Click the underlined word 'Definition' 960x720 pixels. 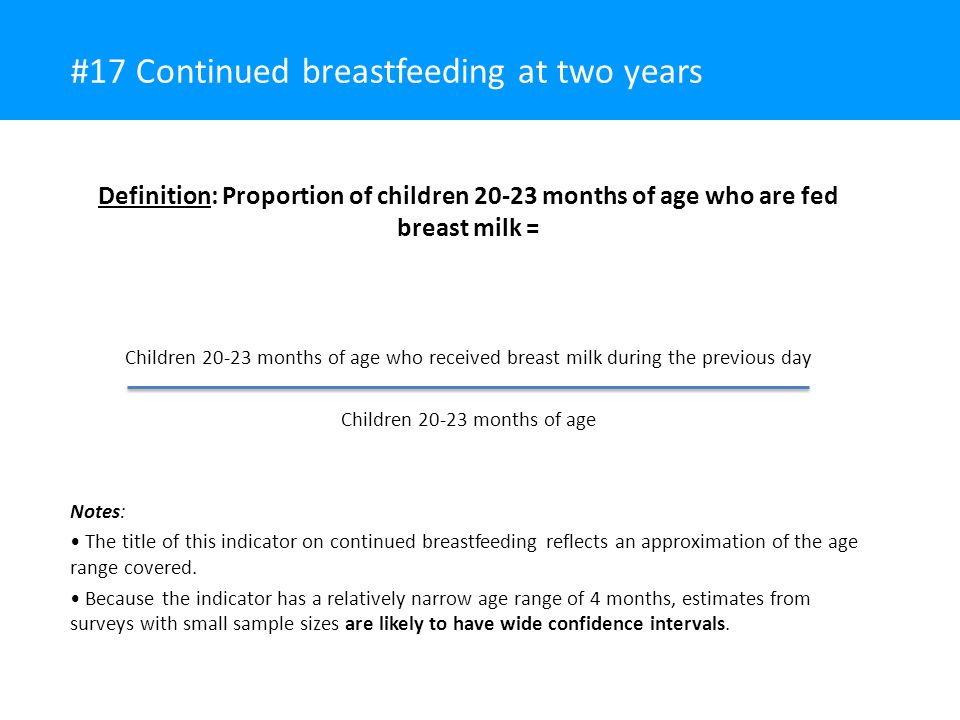pos(154,196)
